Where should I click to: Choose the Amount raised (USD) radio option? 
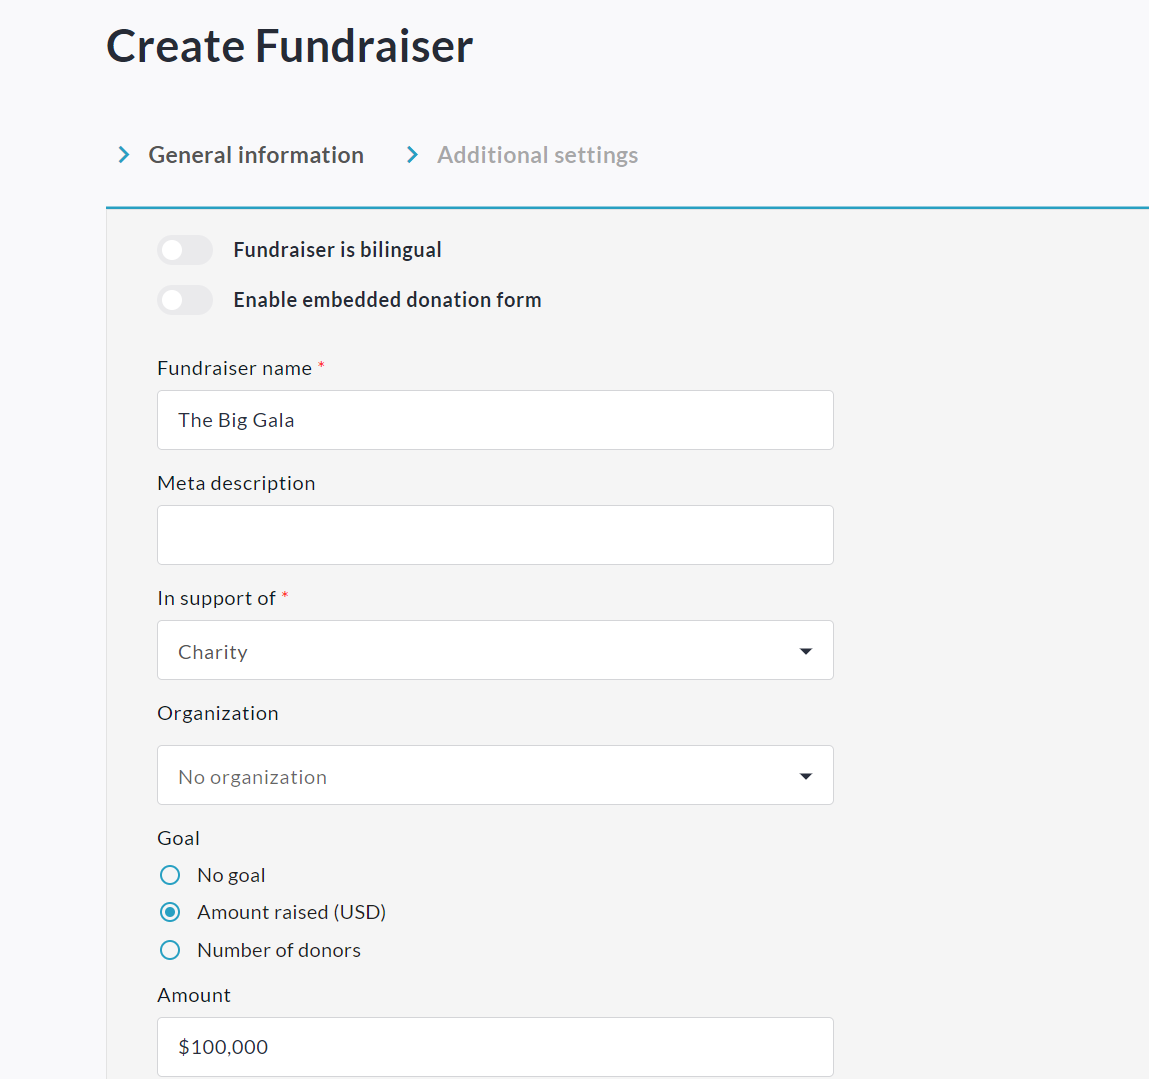[x=170, y=912]
